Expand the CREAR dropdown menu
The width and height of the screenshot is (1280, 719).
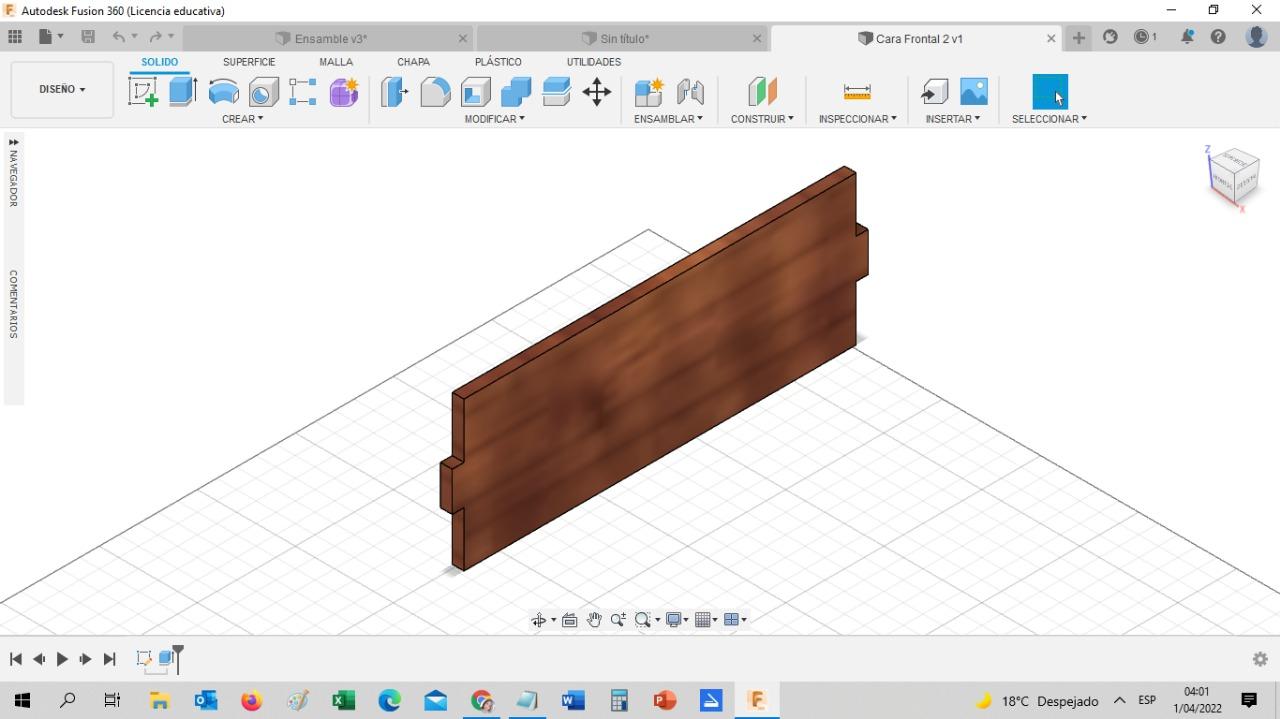pos(243,119)
